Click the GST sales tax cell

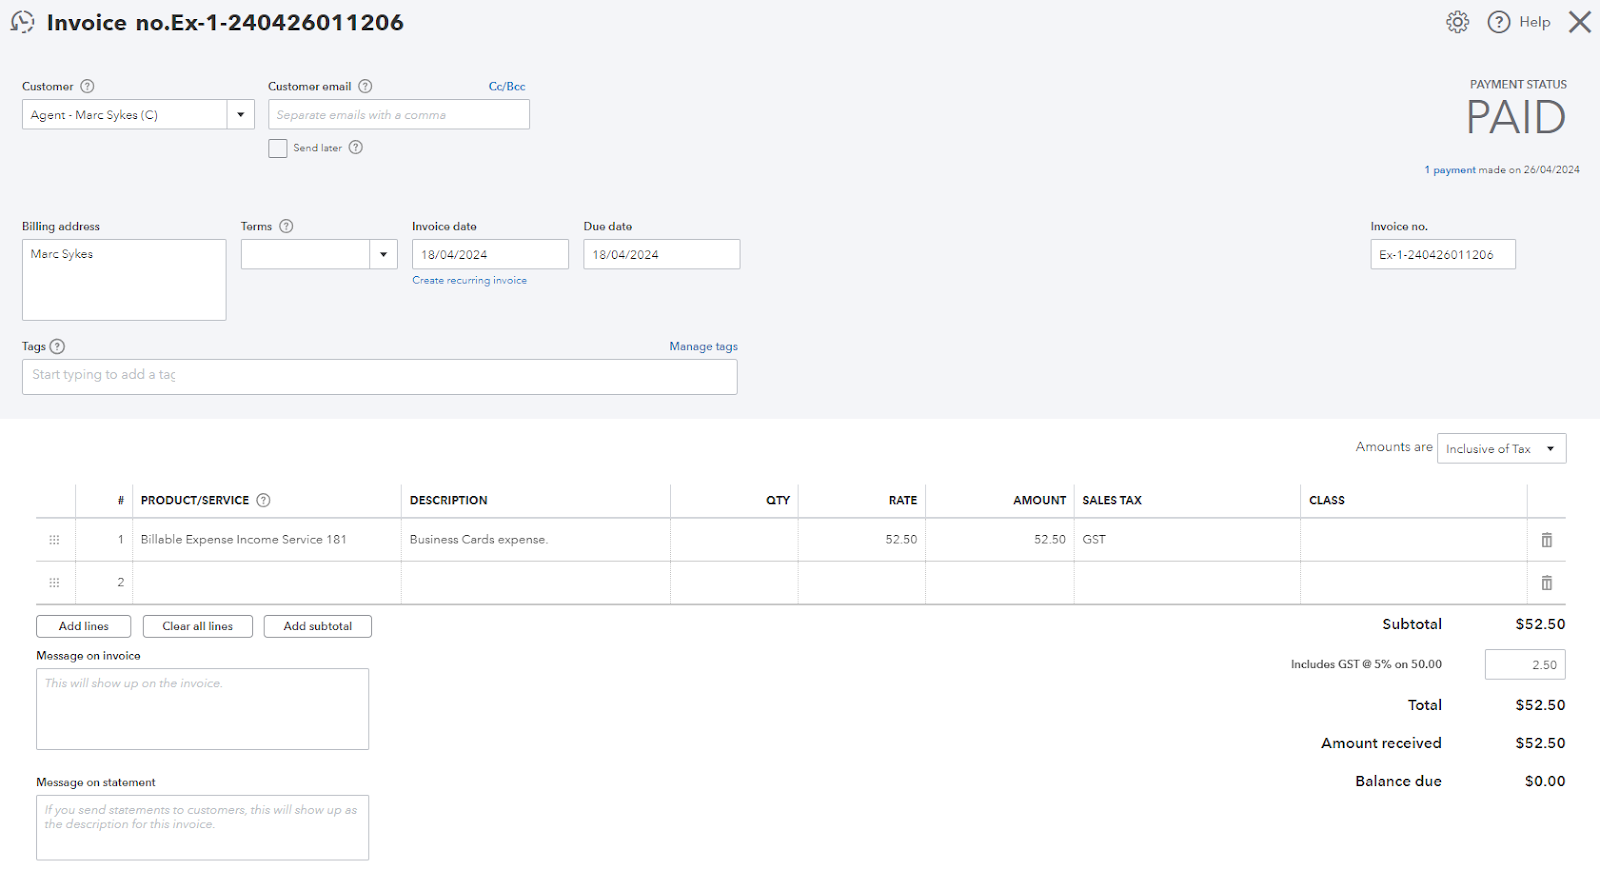(1187, 539)
